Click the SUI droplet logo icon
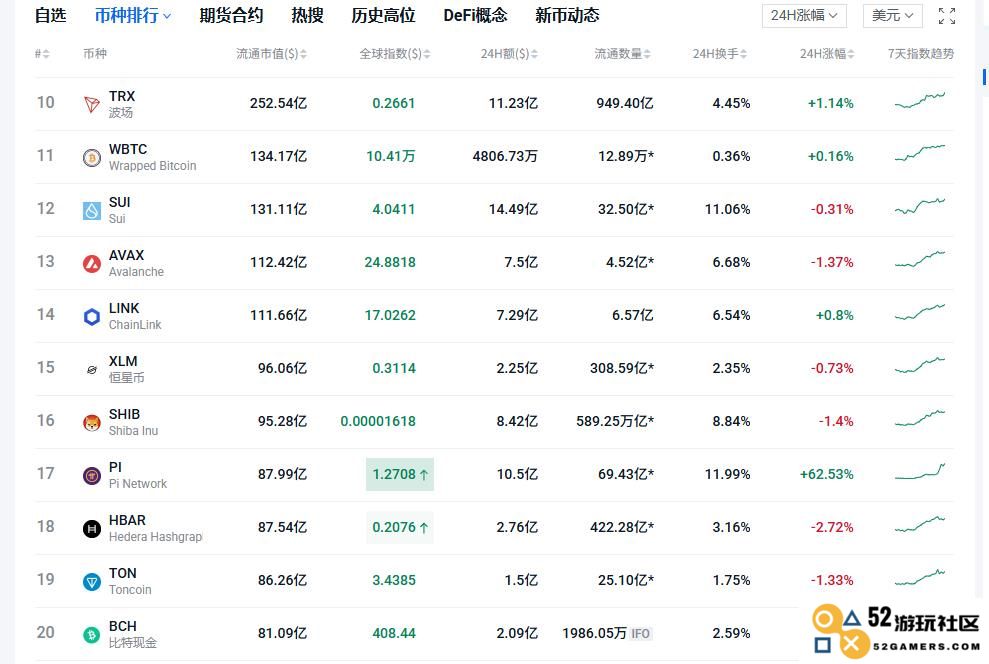Screen dimensions: 989x664 (92, 210)
